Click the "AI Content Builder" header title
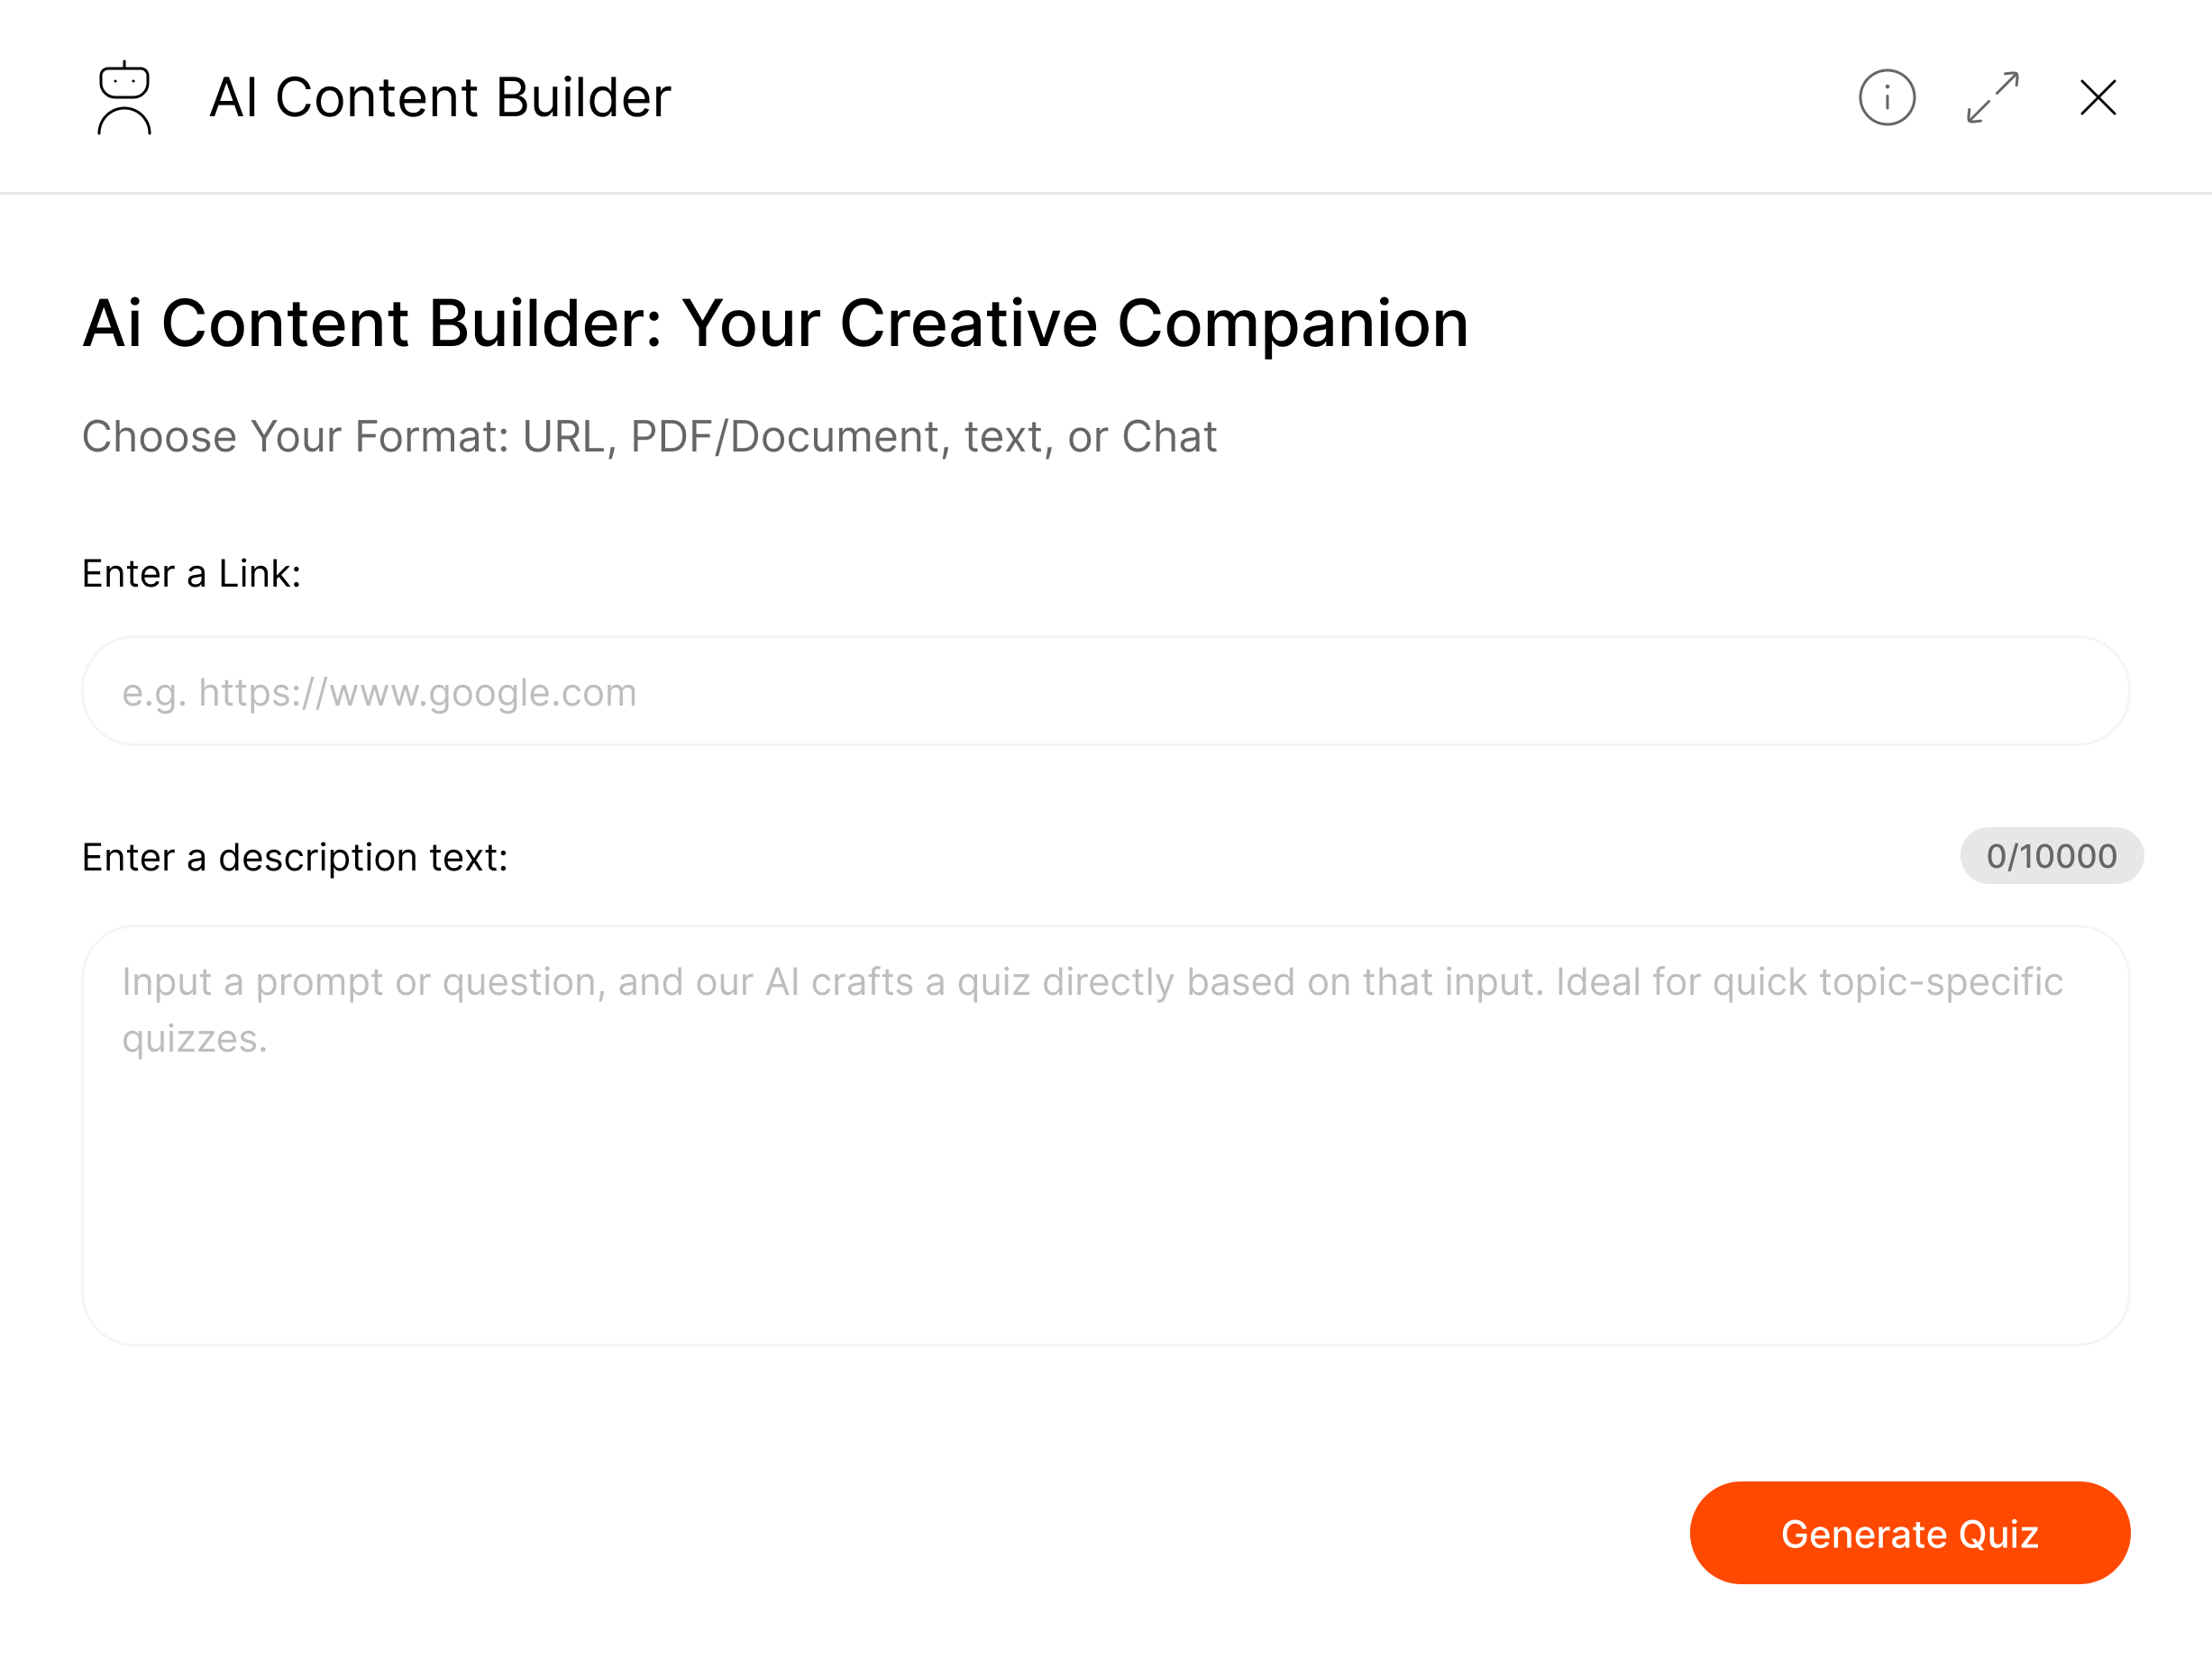Screen dimensions: 2212x1668 (440, 98)
